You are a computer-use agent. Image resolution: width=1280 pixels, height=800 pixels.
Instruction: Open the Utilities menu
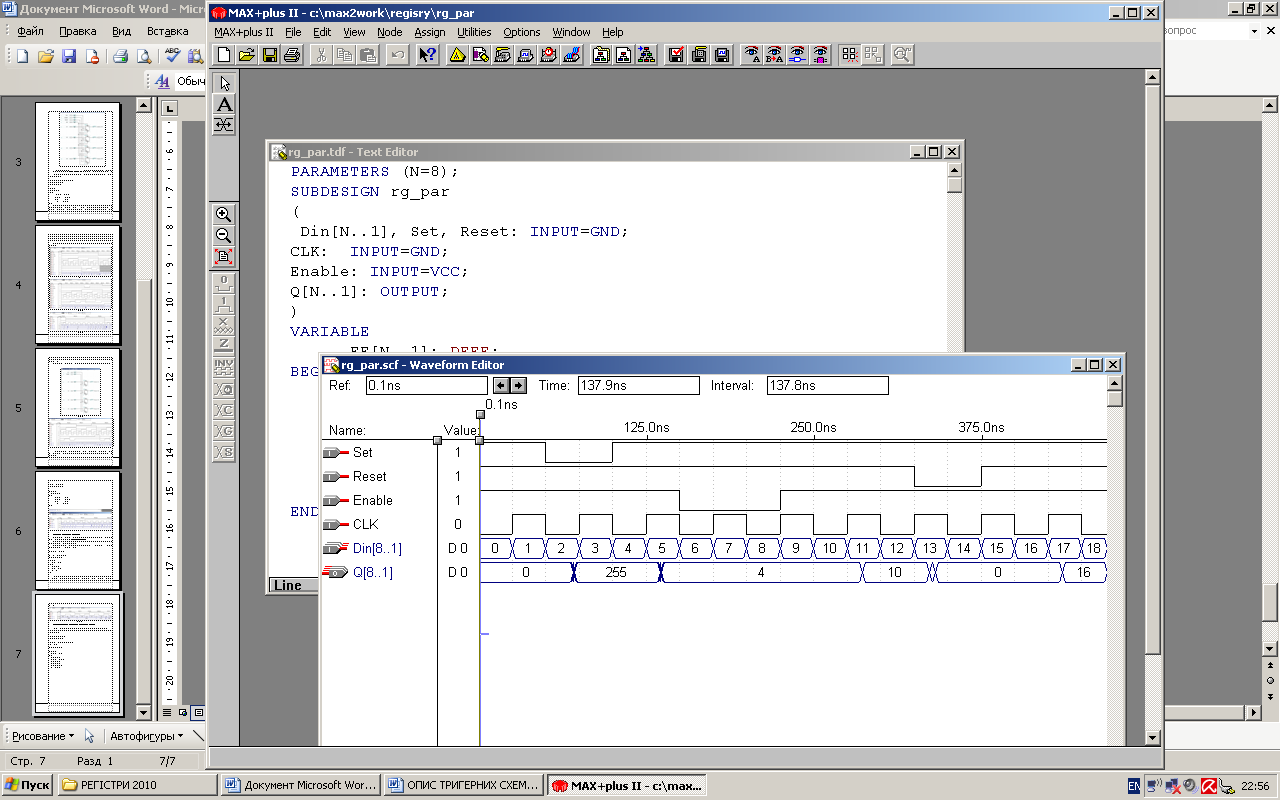[x=474, y=32]
